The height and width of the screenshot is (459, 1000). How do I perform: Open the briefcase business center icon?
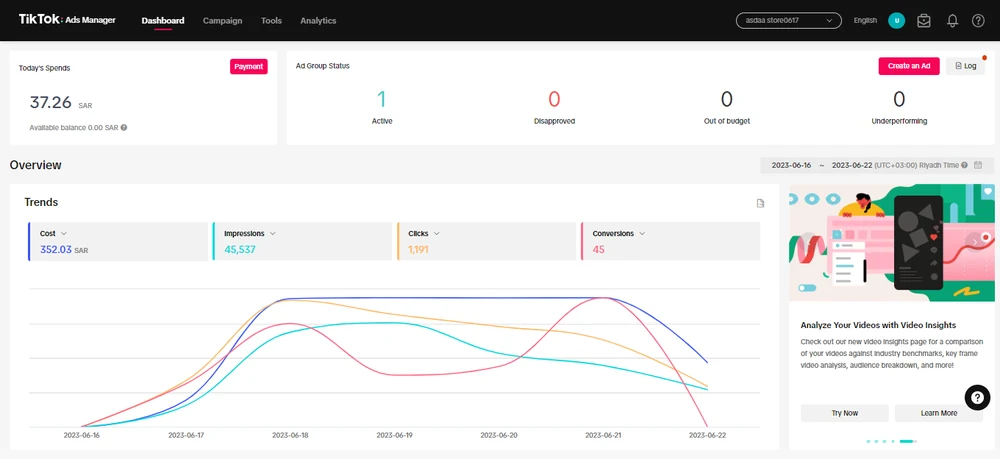[923, 20]
